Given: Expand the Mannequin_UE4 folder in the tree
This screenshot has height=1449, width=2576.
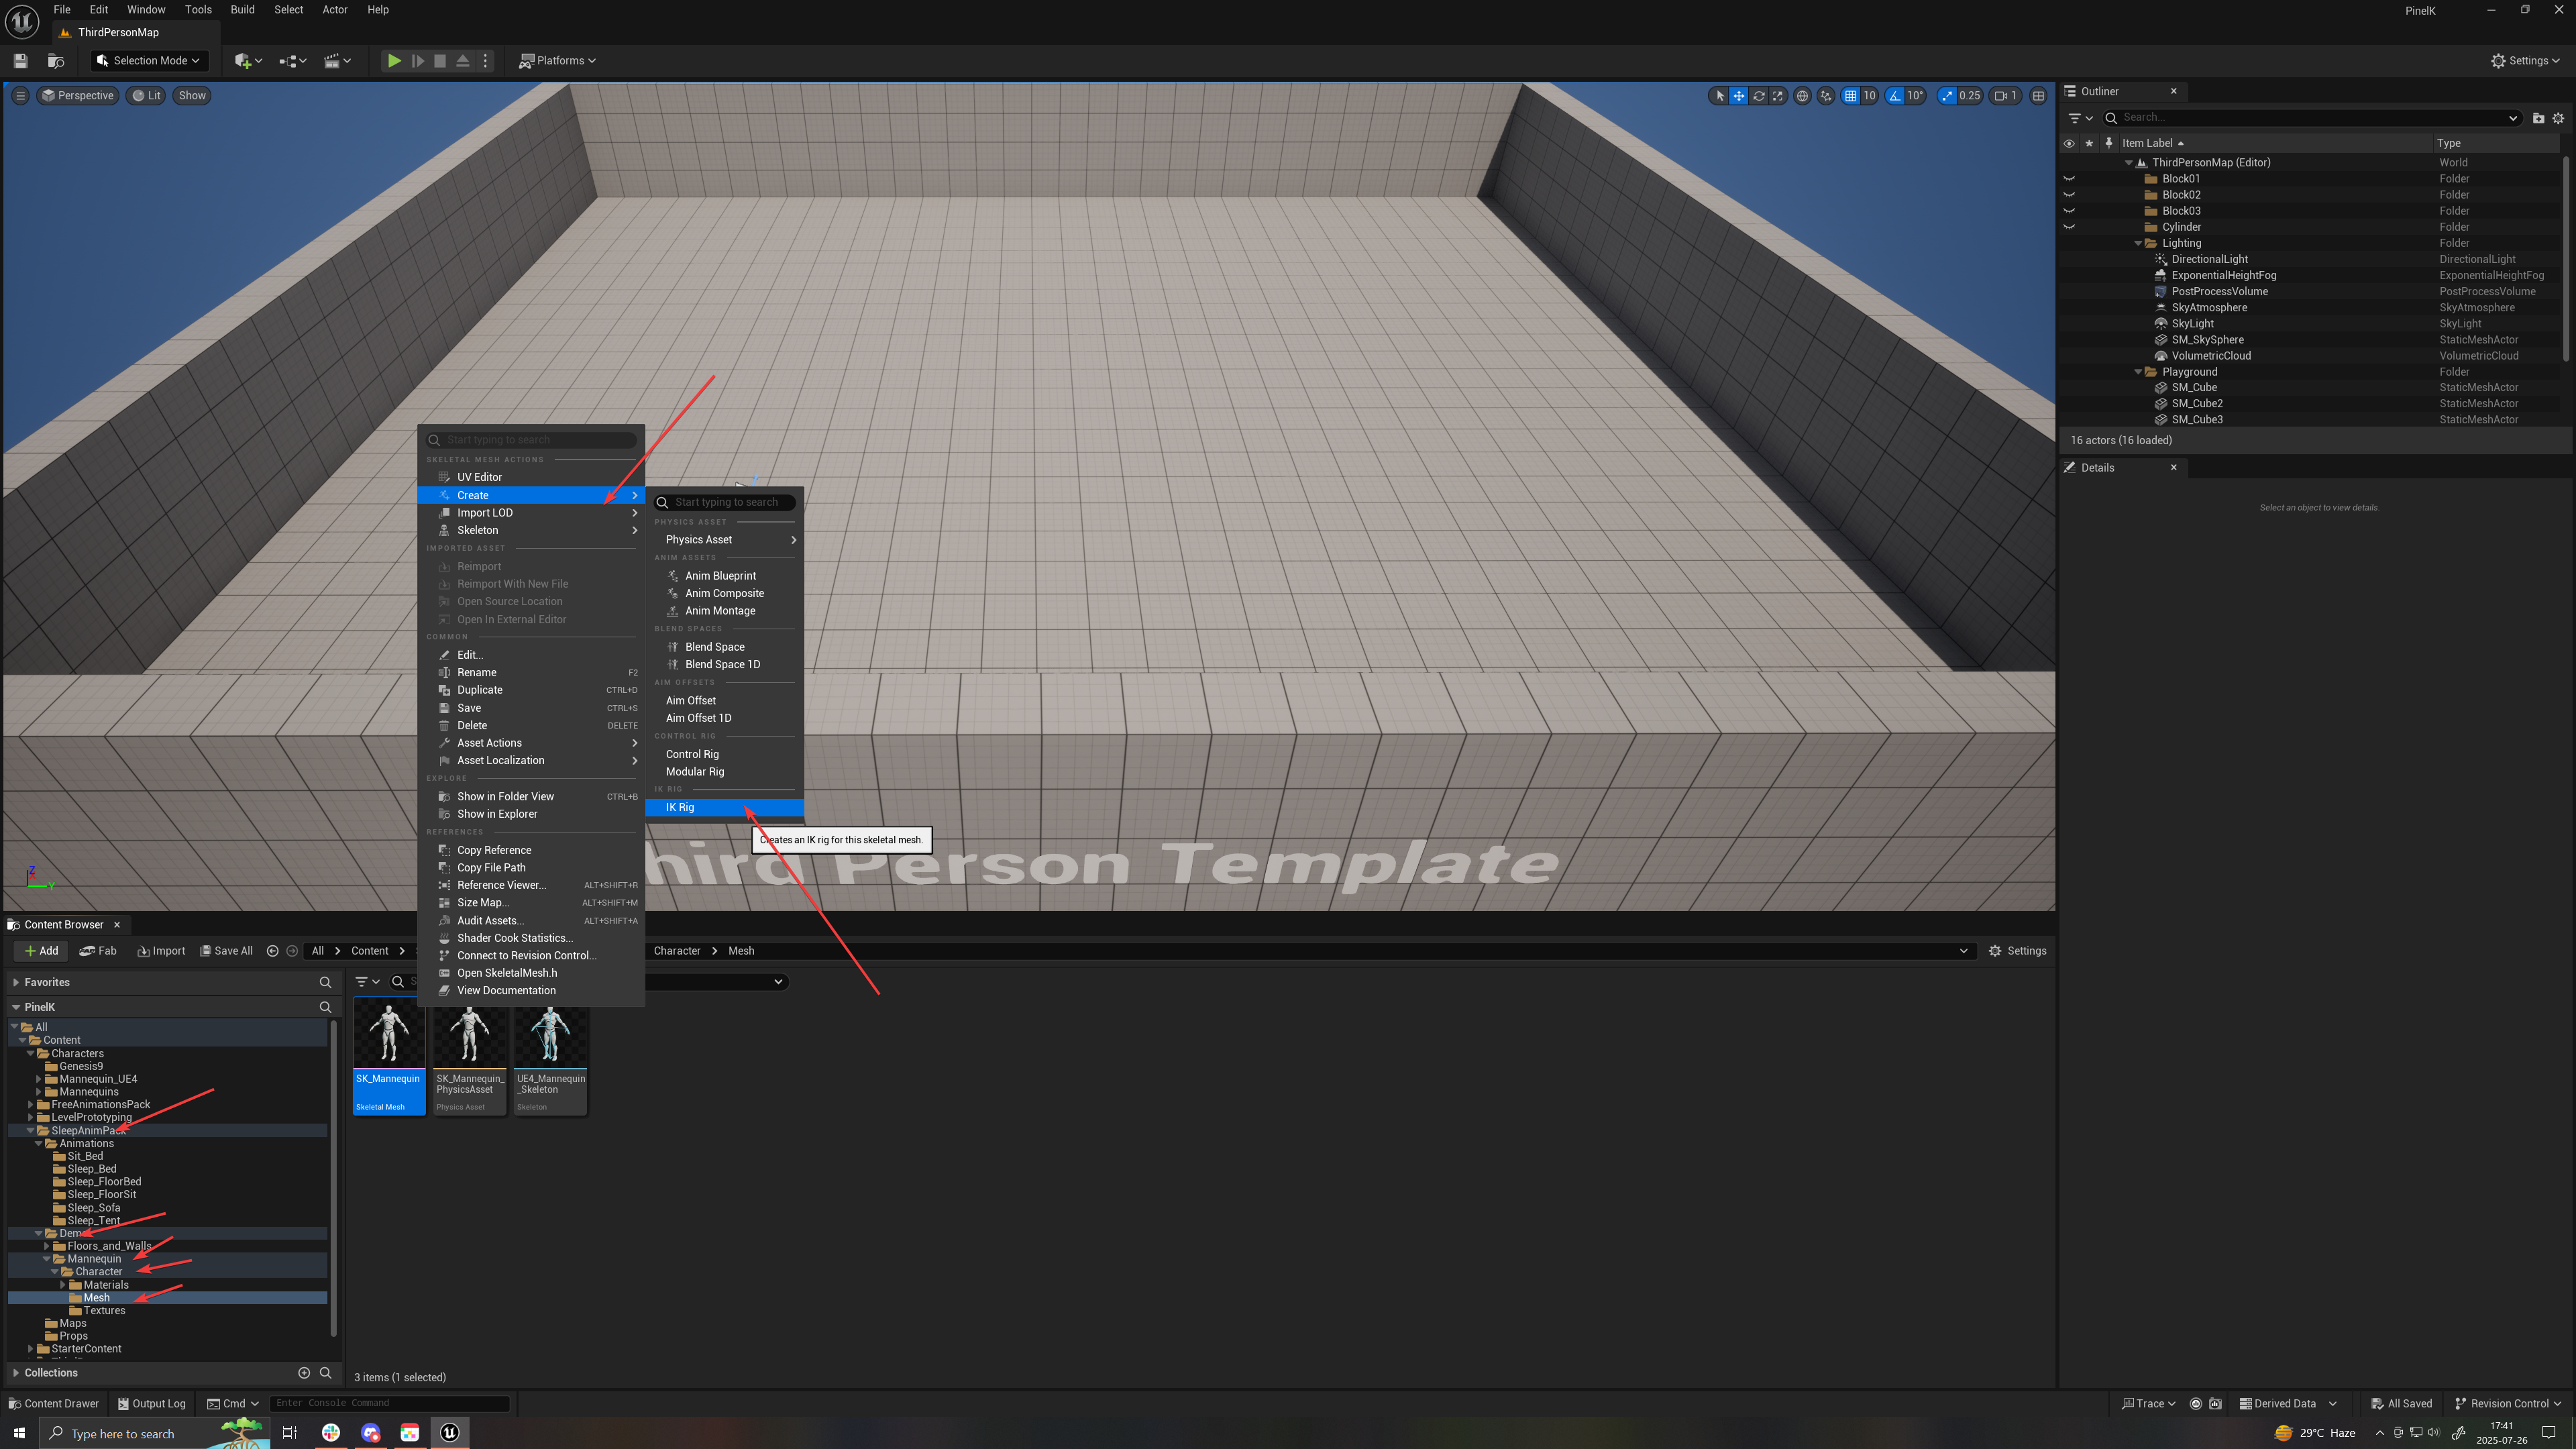Looking at the screenshot, I should click(x=39, y=1079).
